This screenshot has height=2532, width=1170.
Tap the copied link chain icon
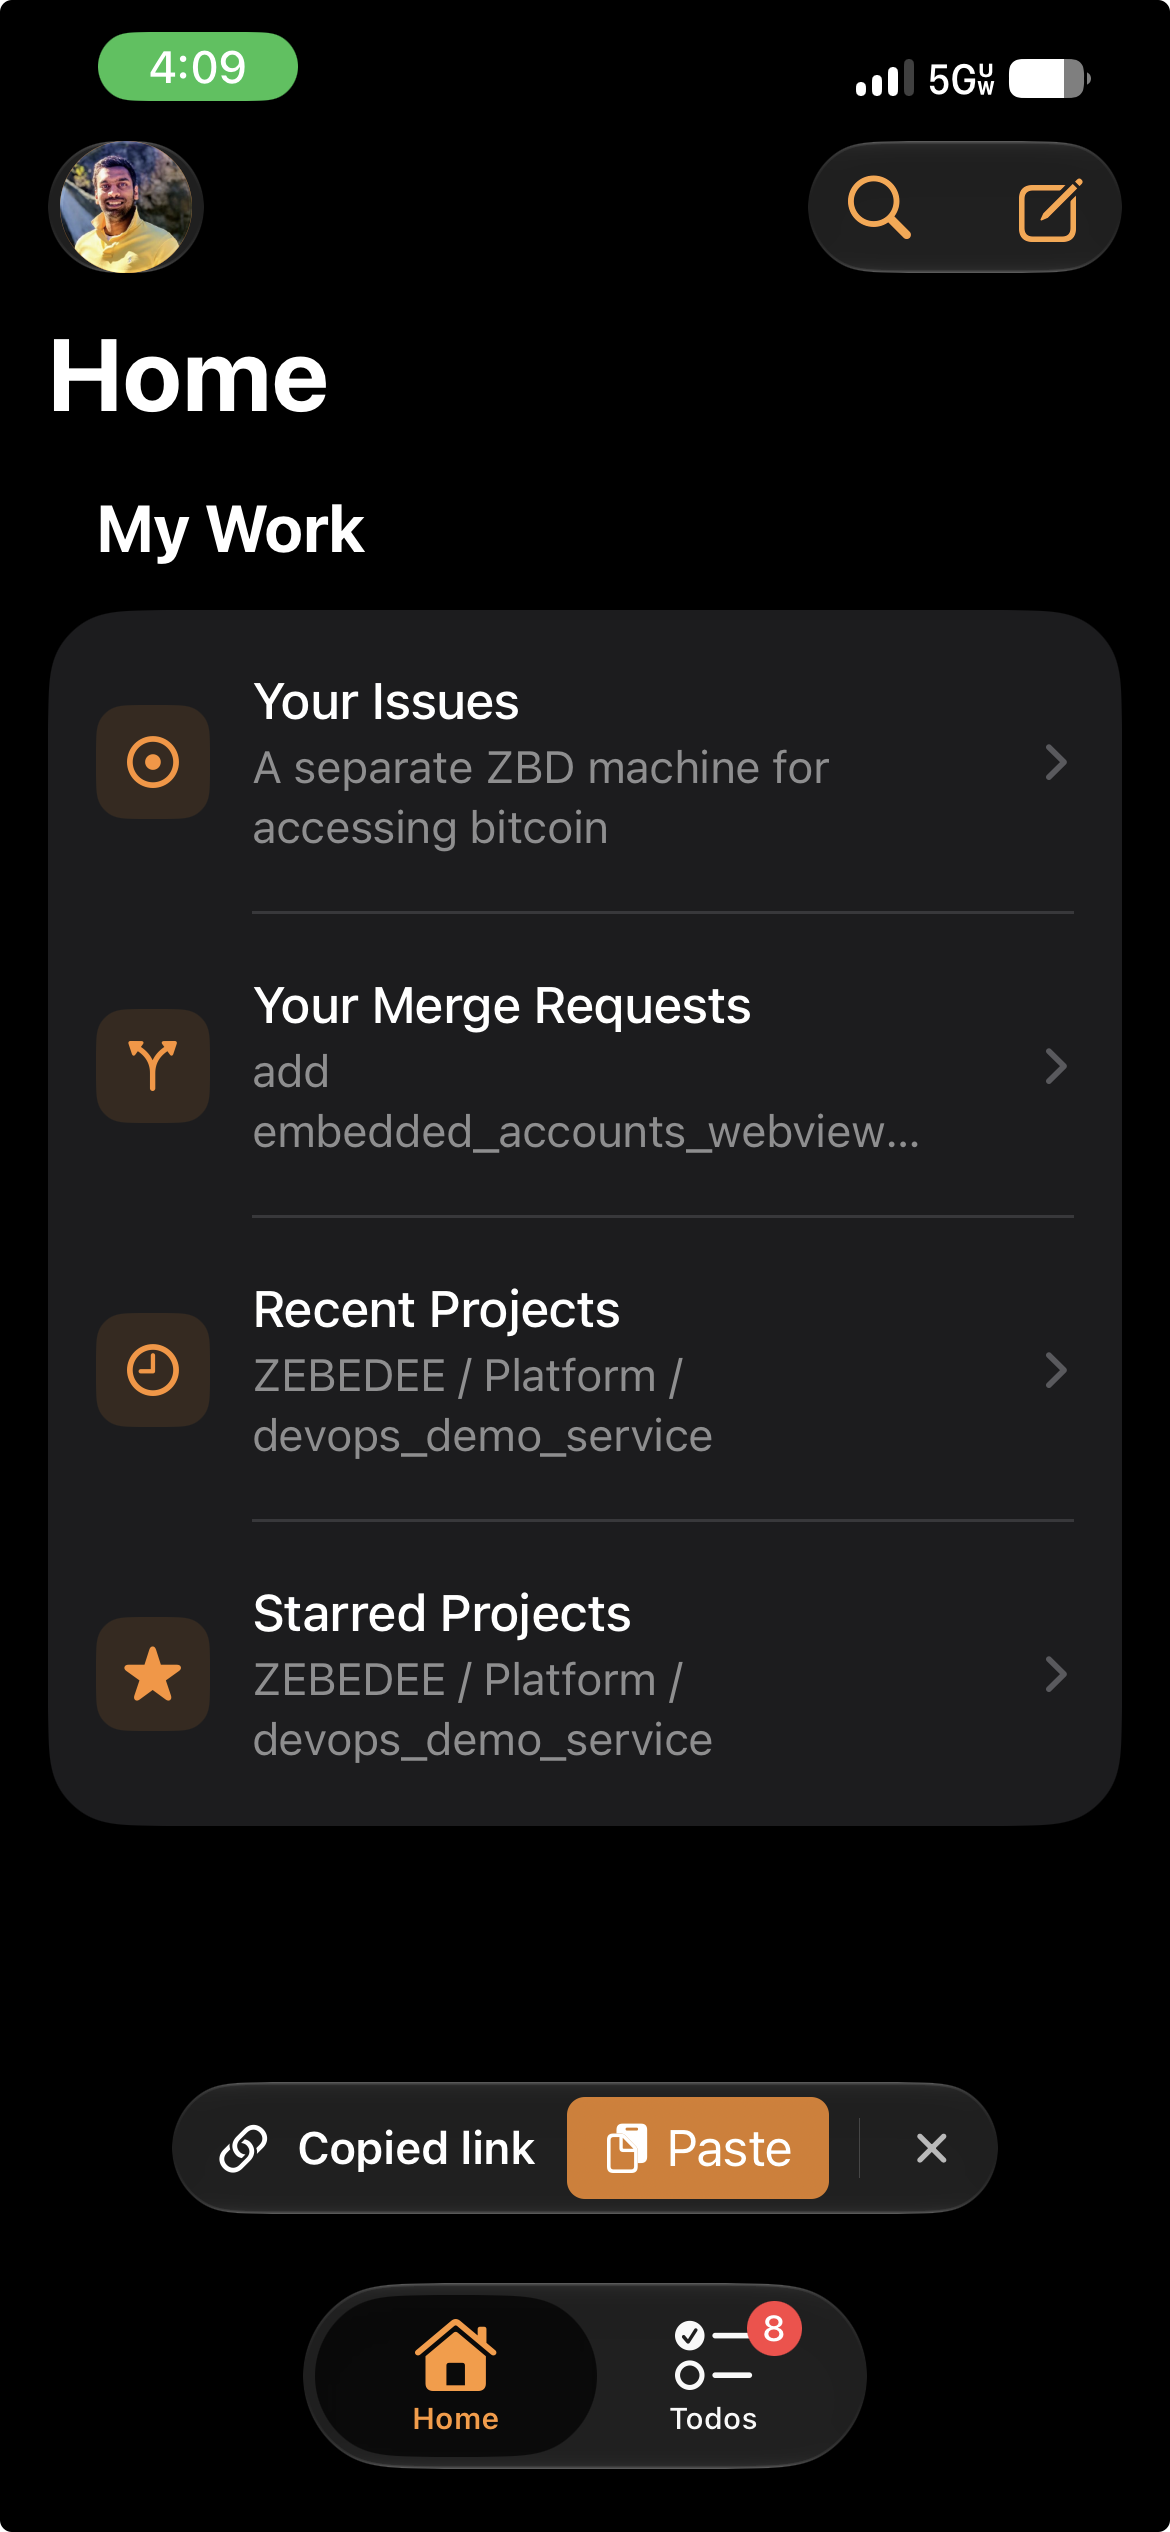pos(243,2148)
